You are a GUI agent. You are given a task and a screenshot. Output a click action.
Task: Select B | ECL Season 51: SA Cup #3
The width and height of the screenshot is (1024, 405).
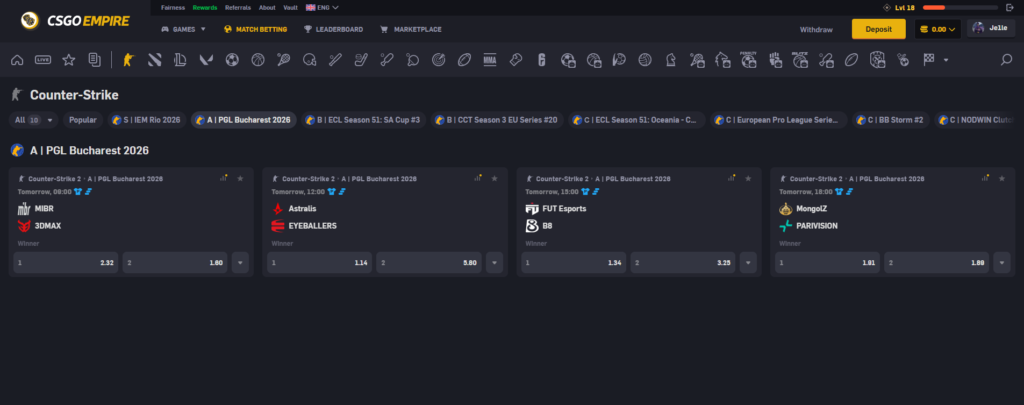point(364,120)
